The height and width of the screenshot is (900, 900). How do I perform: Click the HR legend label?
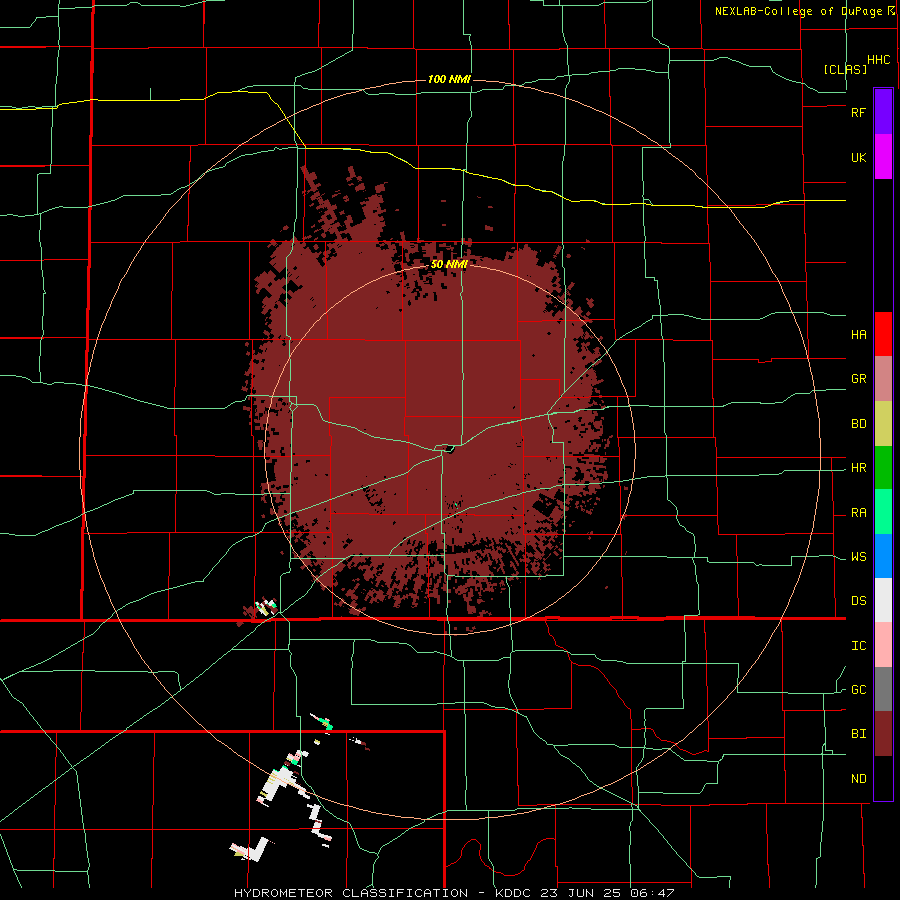(858, 468)
